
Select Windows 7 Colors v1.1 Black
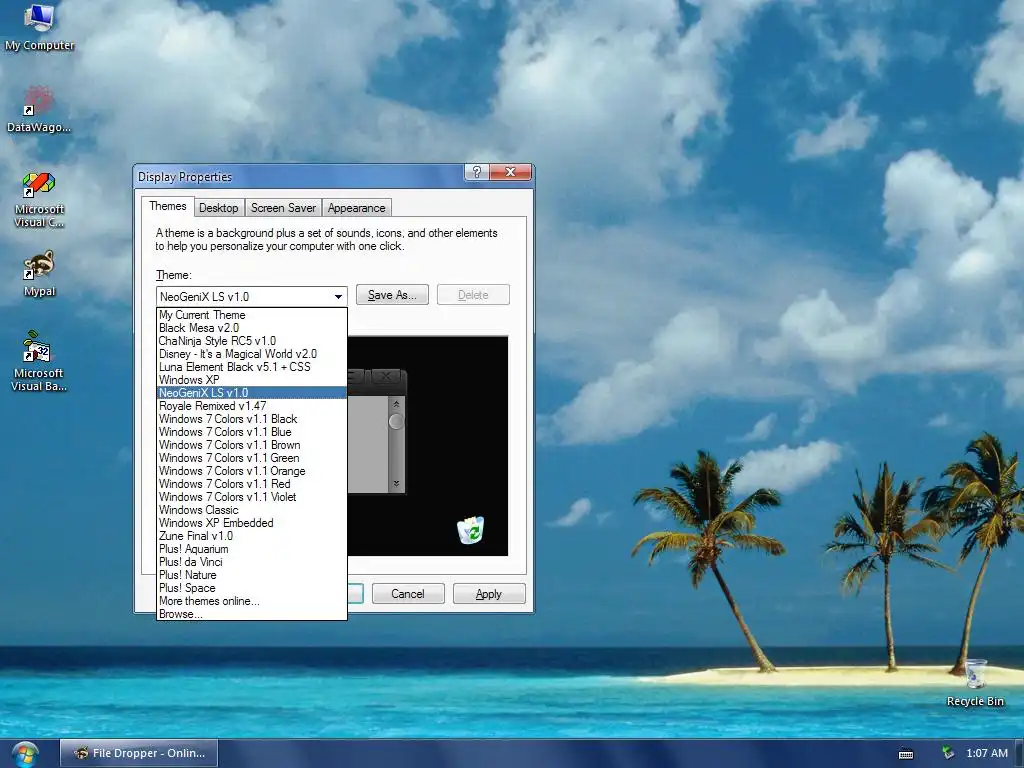(251, 419)
